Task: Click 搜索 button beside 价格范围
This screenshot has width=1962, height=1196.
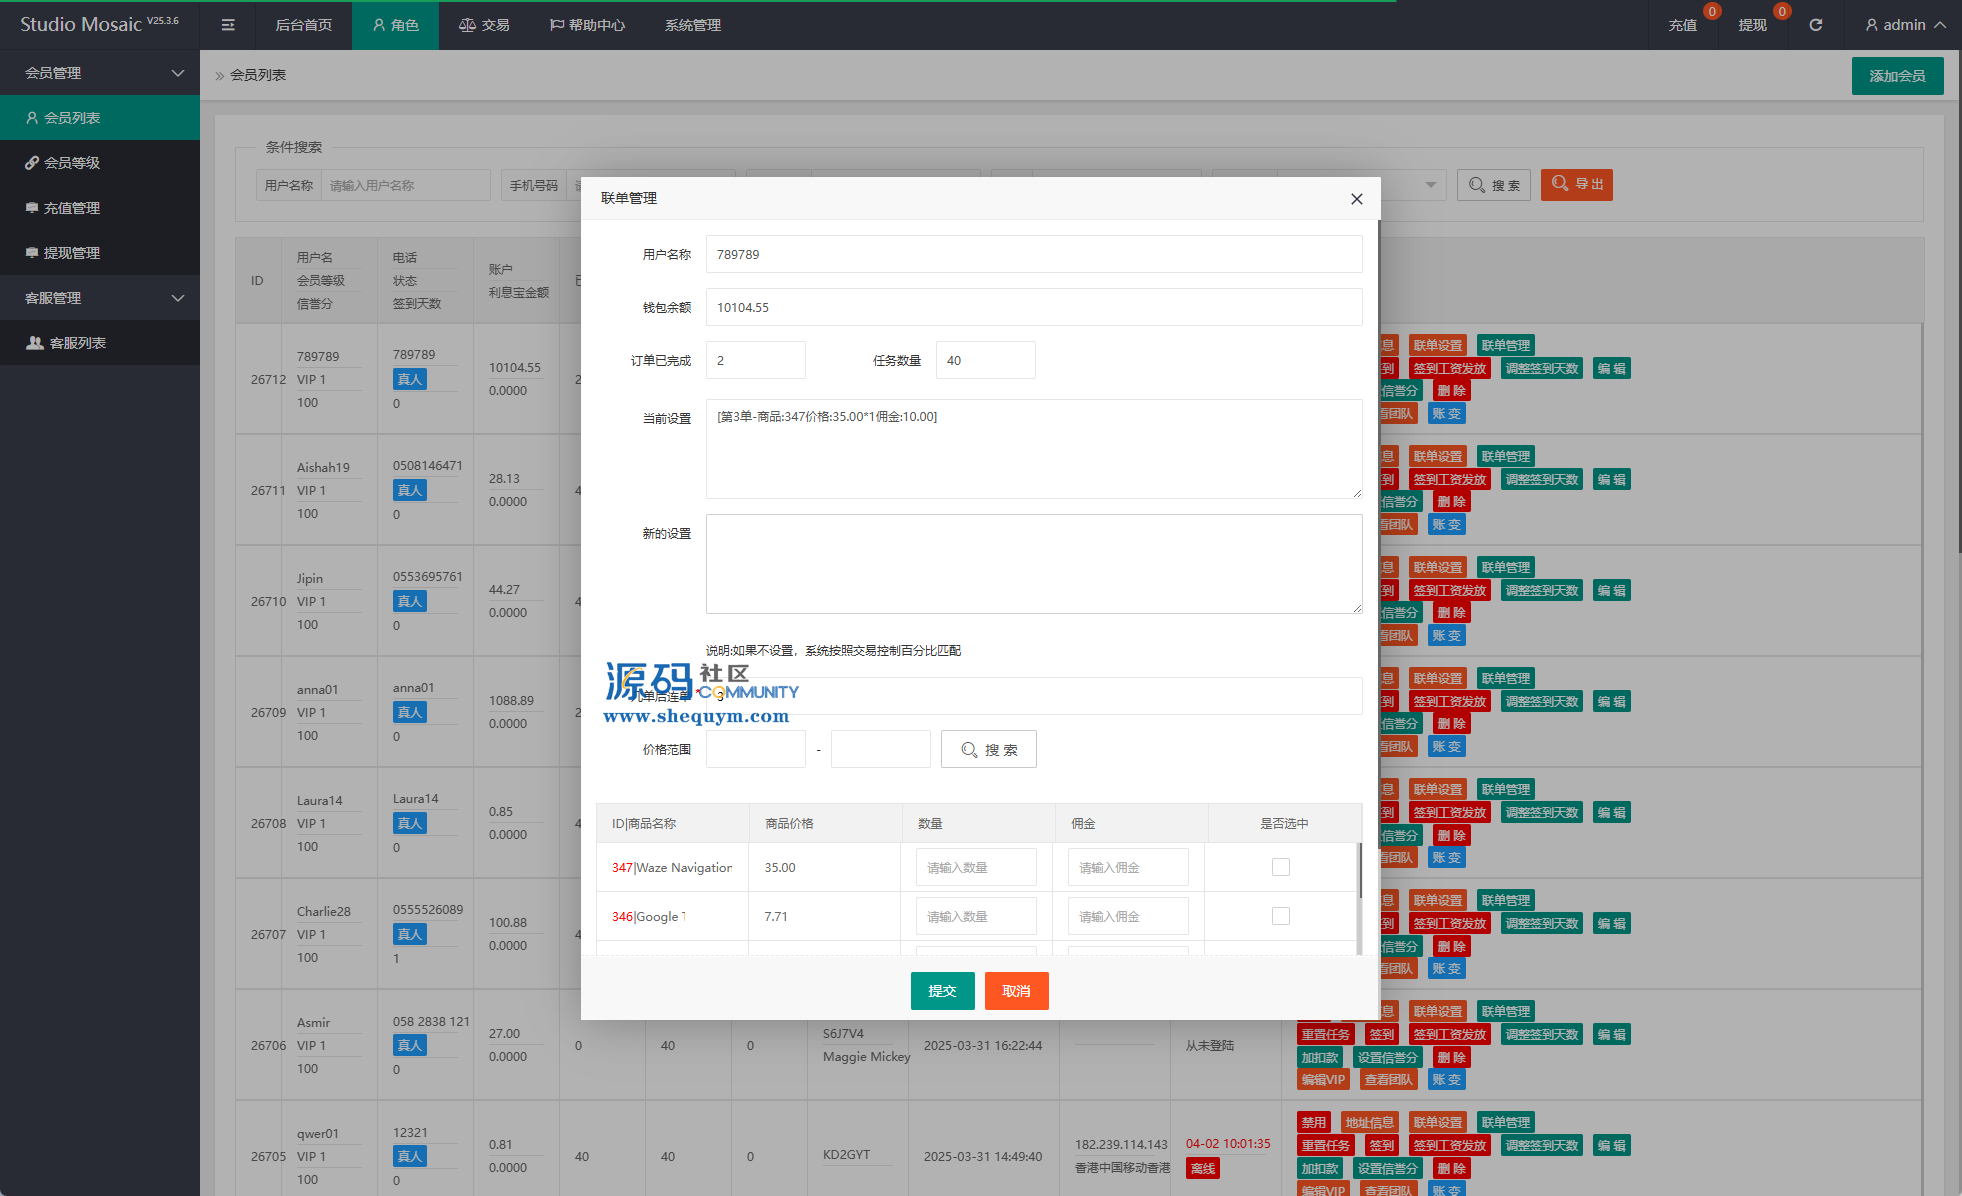Action: (x=988, y=750)
